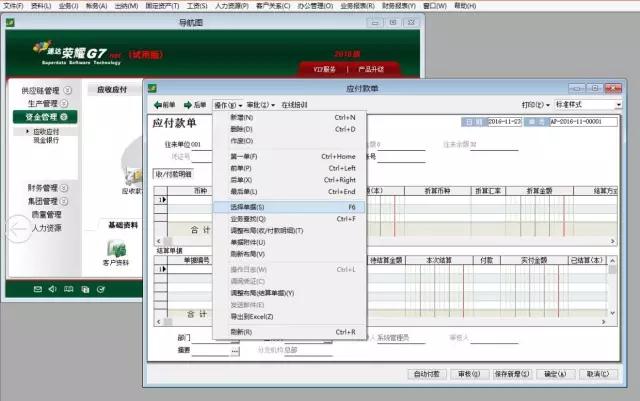Choose 刷新(R) menu entry
Screen dimensions: 640x401
coord(289,332)
